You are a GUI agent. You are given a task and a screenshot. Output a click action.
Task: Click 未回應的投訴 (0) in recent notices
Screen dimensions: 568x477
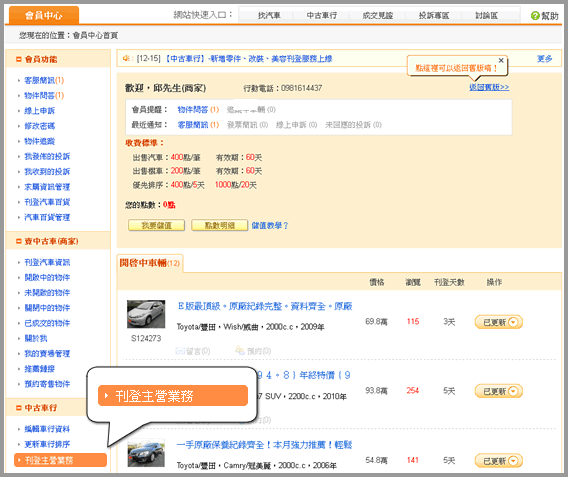(353, 125)
